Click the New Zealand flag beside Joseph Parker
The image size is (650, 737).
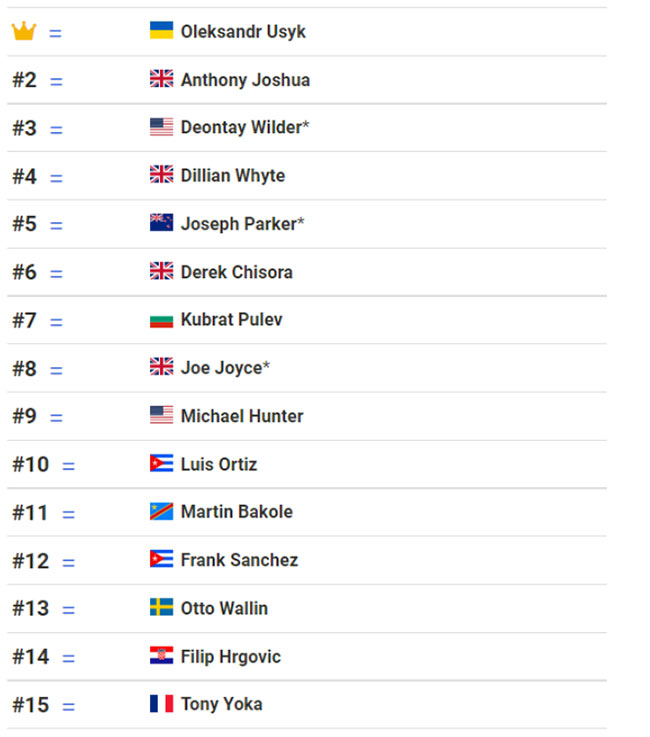[161, 222]
